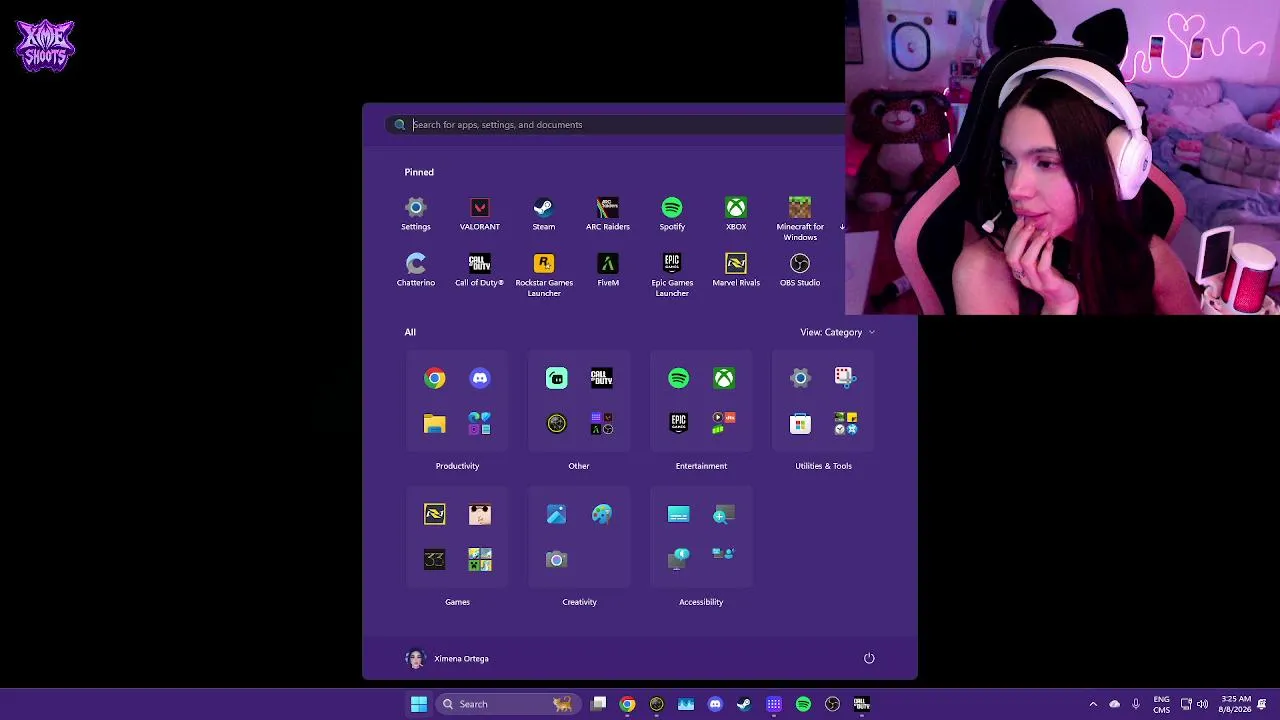Open Spotify in the Entertainment category

[x=678, y=378]
